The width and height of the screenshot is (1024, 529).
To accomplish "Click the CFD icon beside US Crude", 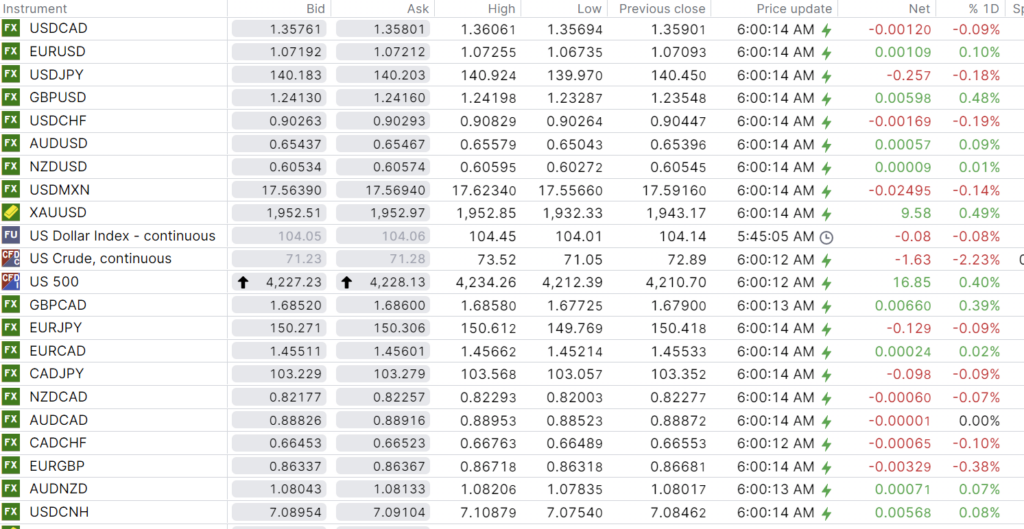I will point(11,259).
